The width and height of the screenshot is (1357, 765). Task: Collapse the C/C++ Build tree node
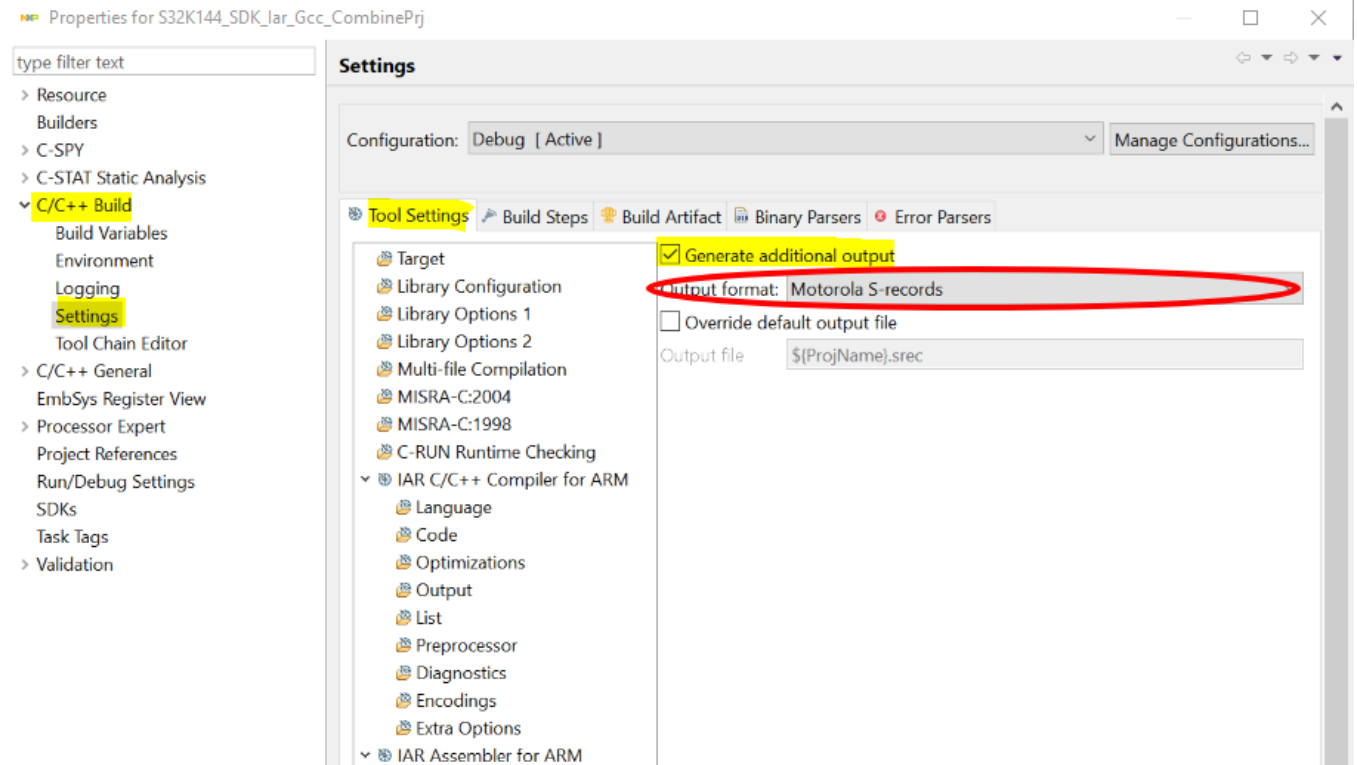tap(25, 205)
